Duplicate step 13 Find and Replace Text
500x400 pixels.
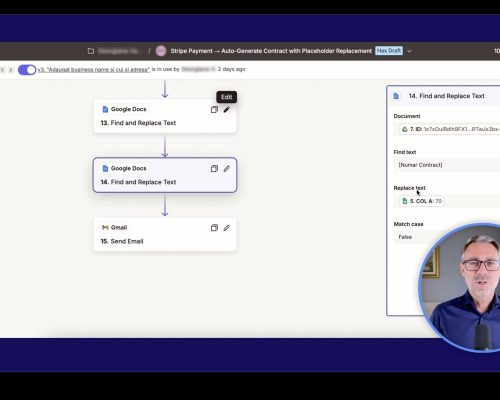coord(214,109)
